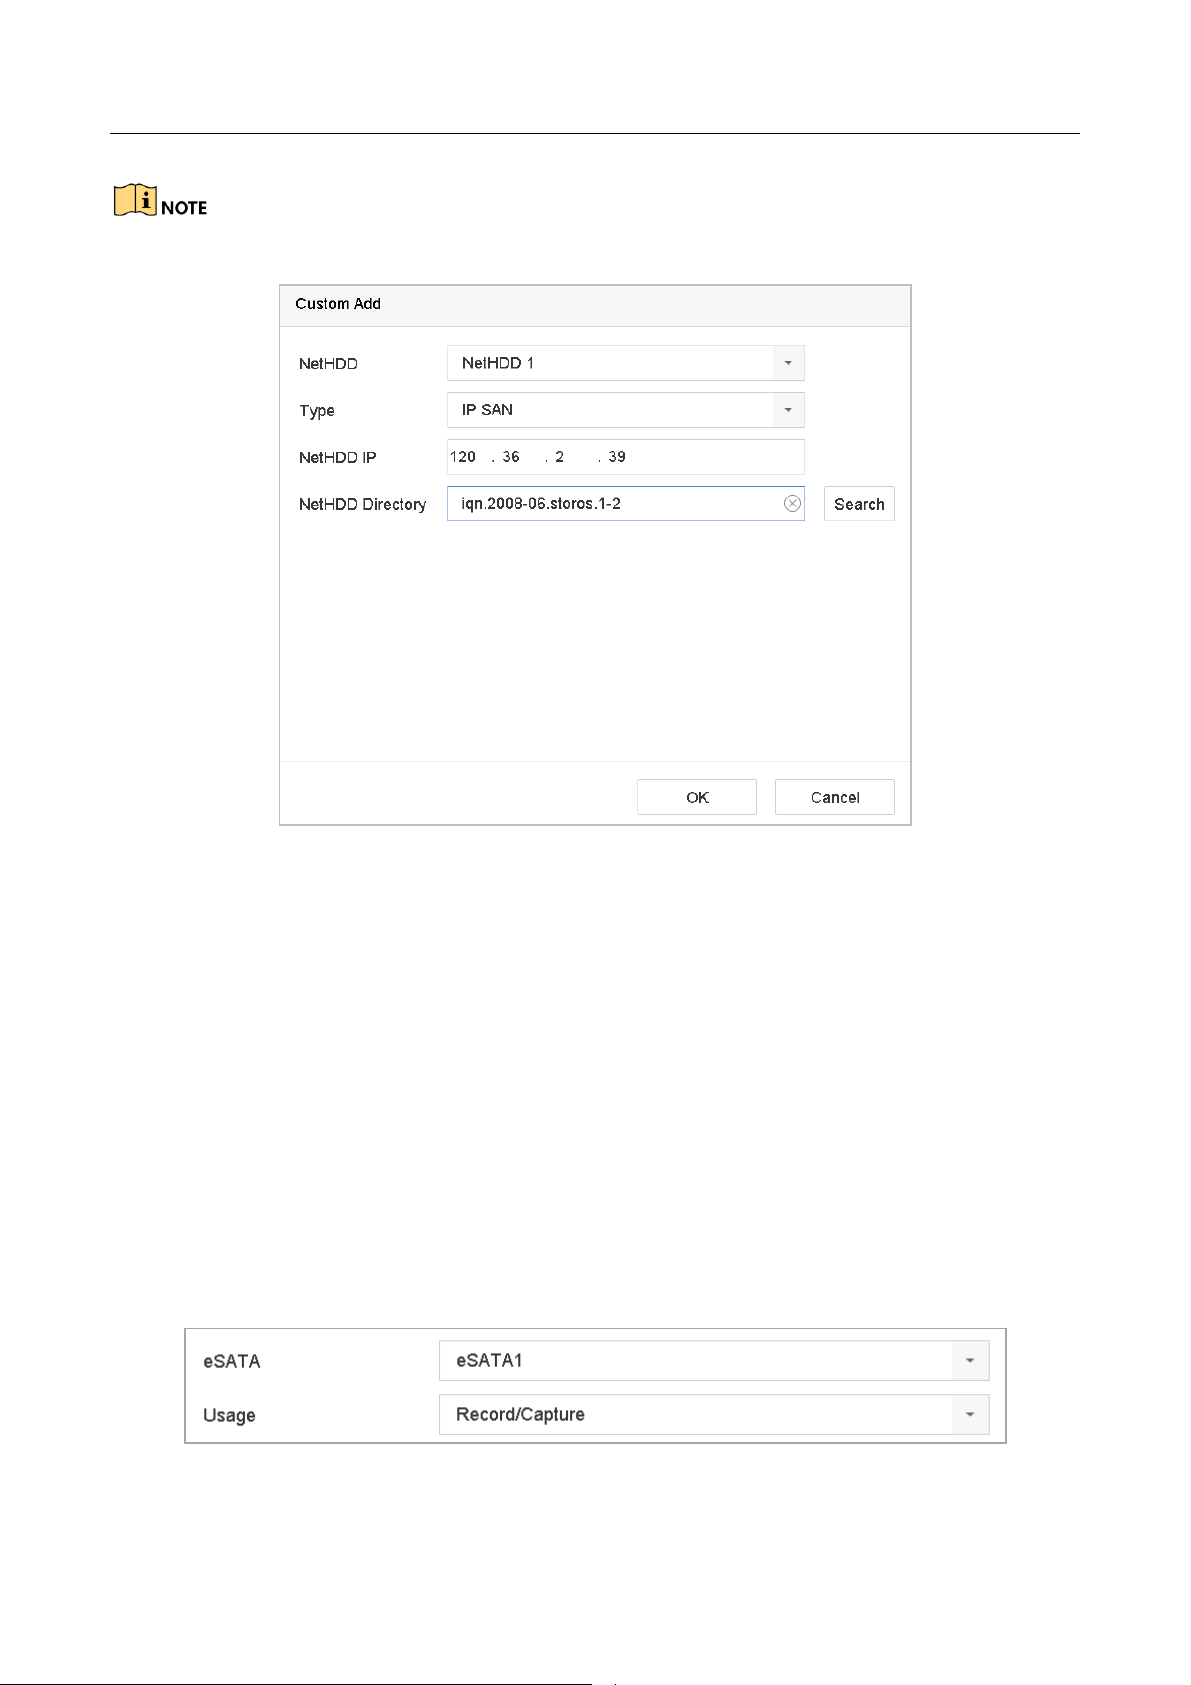Clear the NetHDD Directory text
The image size is (1191, 1685).
click(x=792, y=504)
